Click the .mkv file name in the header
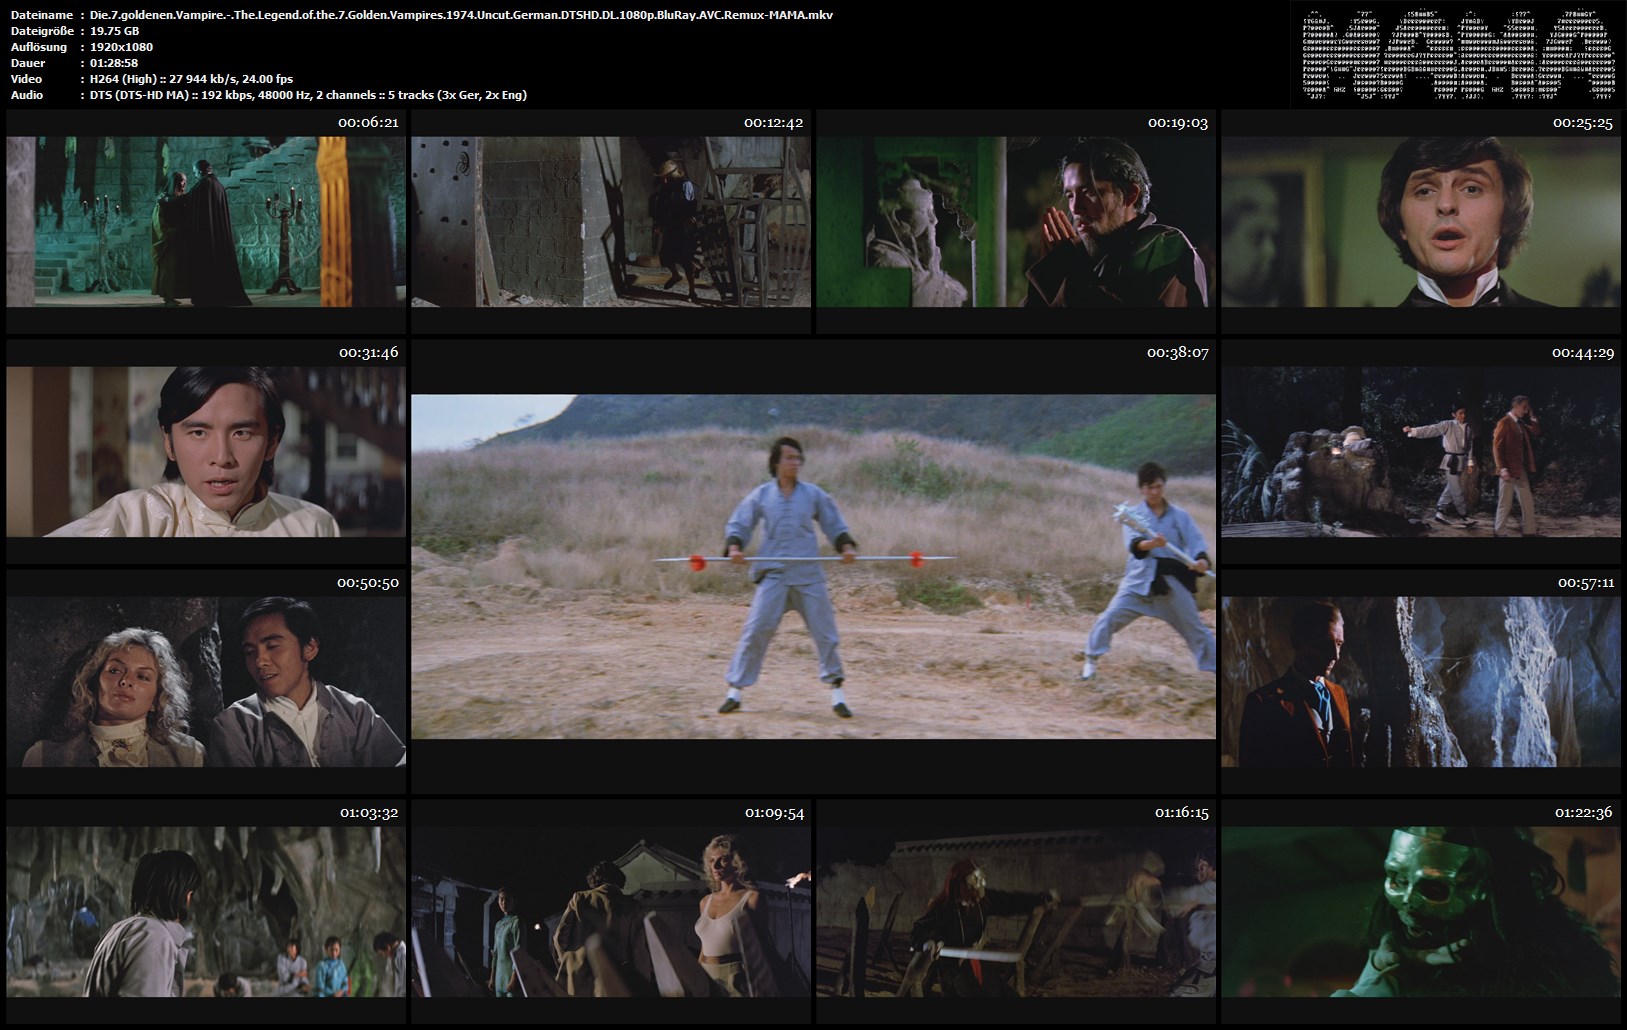Screen dimensions: 1627x1030 (x=461, y=15)
